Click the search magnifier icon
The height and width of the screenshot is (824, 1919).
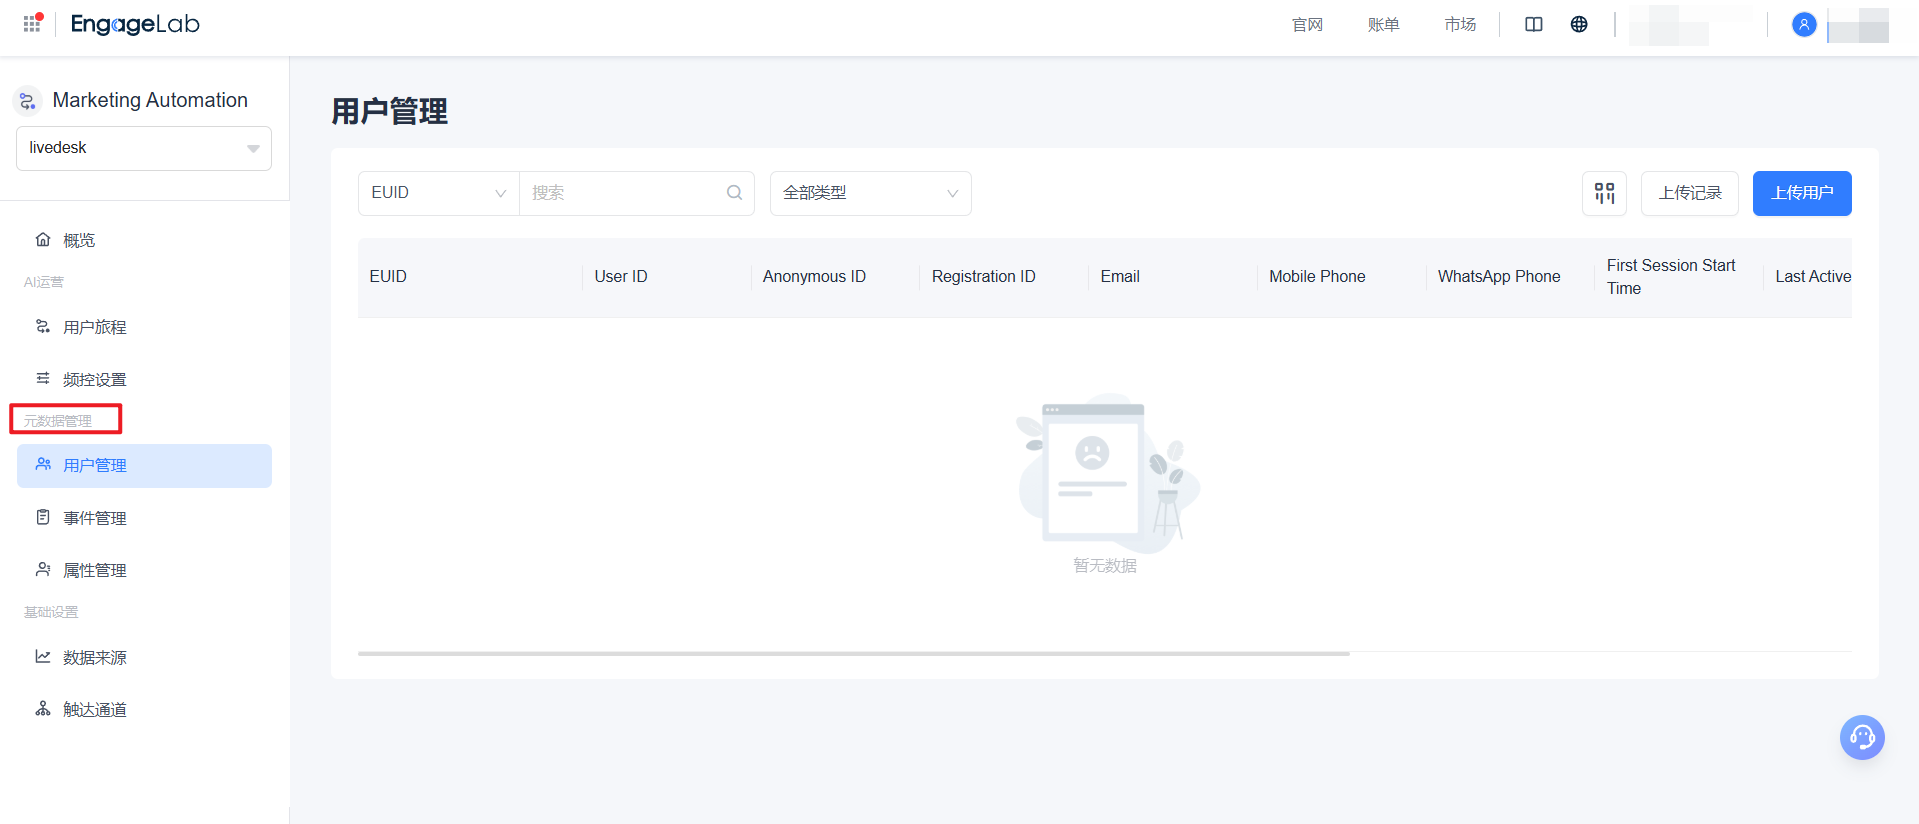734,193
